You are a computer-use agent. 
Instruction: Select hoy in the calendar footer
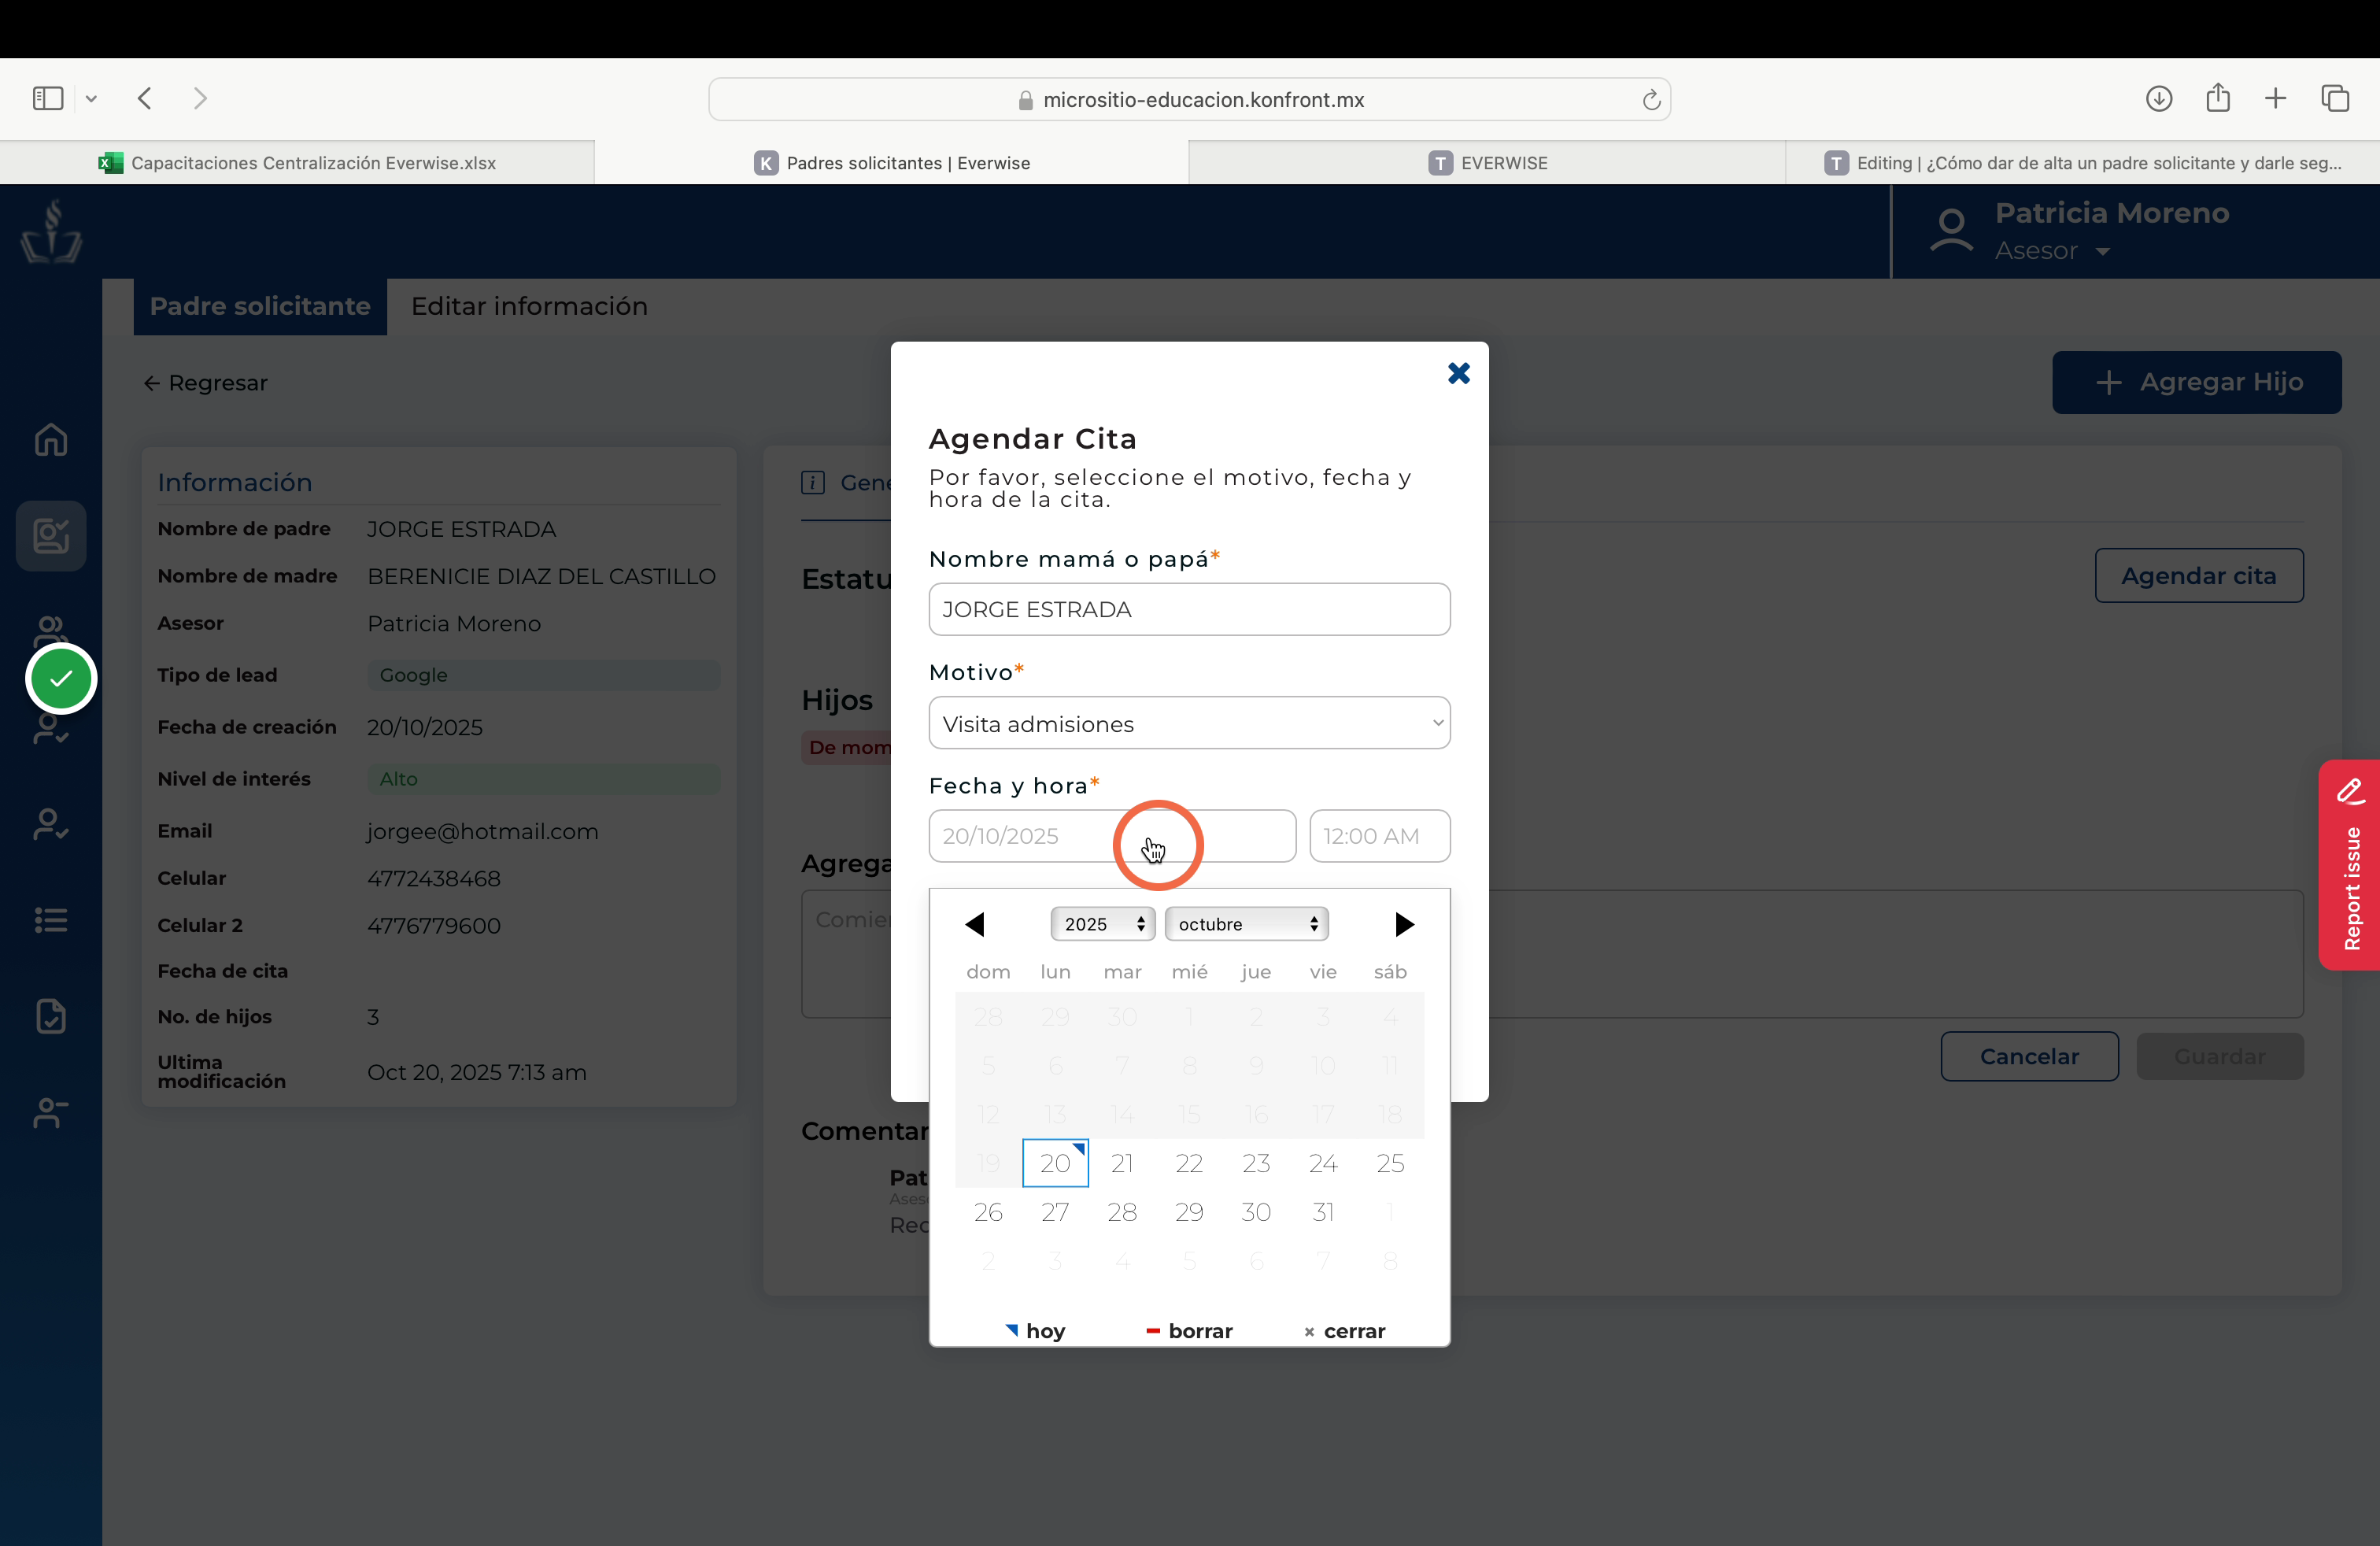tap(1035, 1331)
